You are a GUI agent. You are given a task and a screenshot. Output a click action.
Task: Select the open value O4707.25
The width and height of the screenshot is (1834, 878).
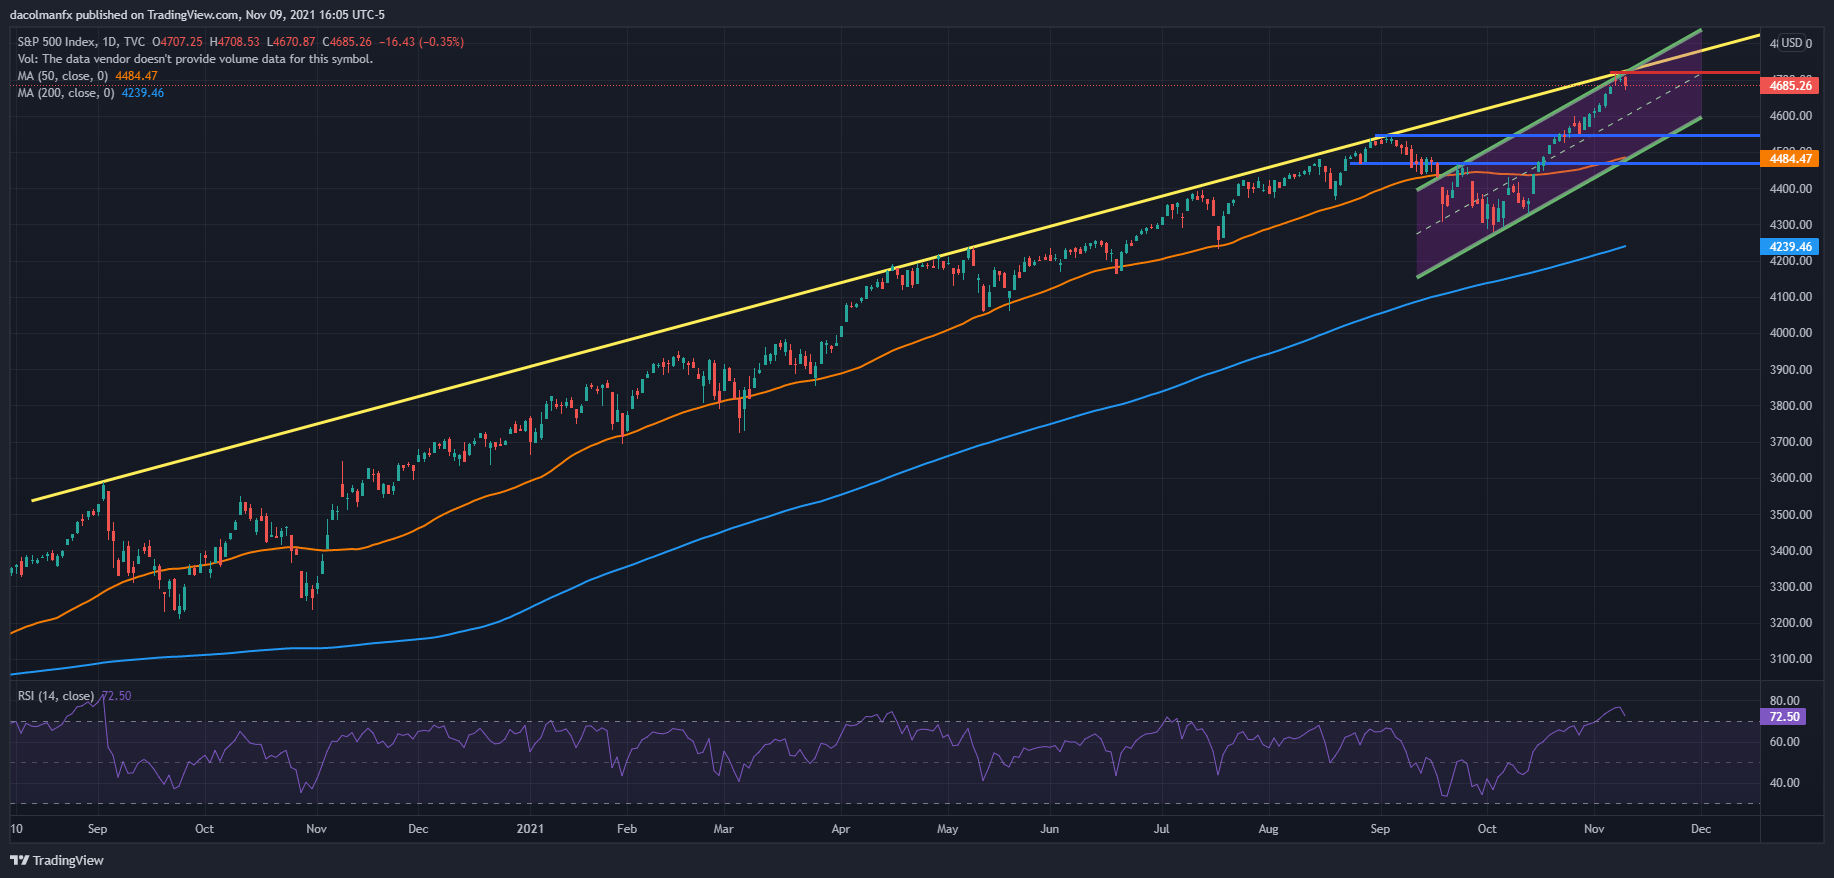(177, 42)
